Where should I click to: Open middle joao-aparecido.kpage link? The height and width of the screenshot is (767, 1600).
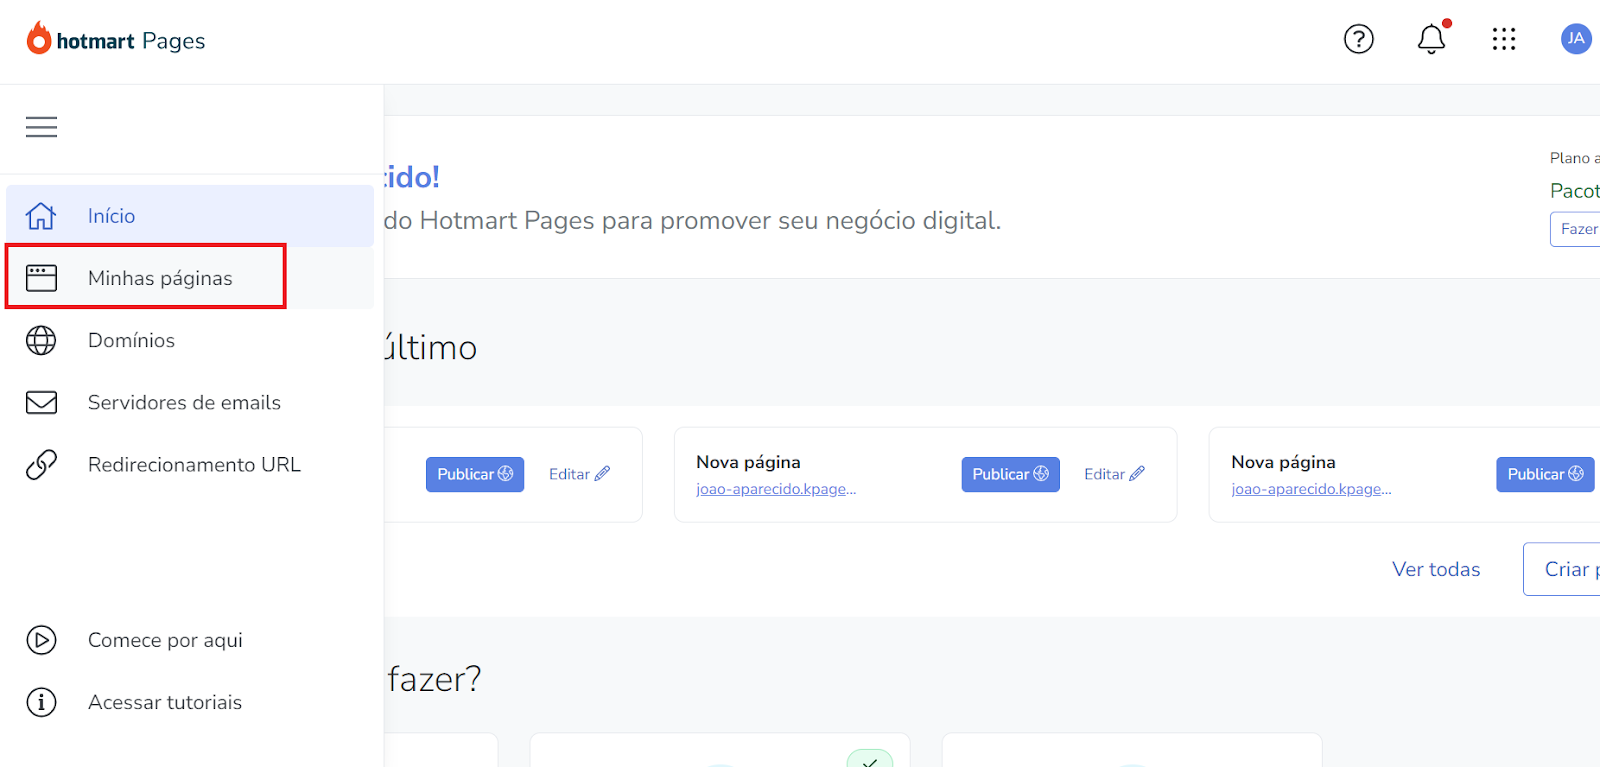(x=776, y=489)
